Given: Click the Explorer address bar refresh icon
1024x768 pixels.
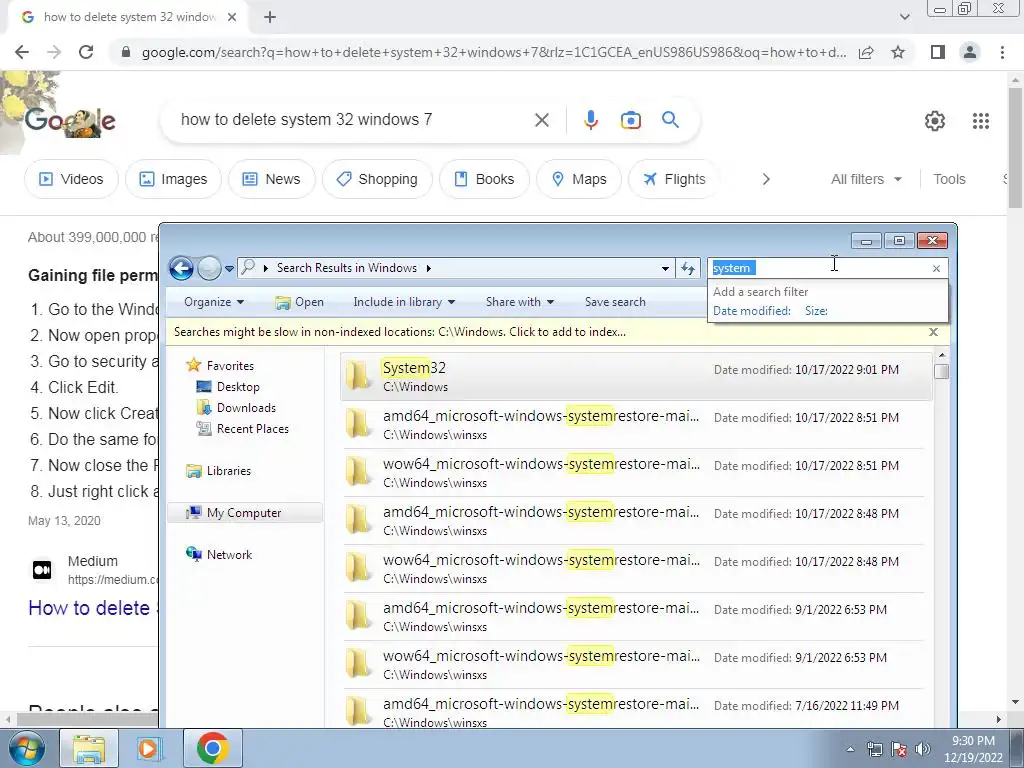Looking at the screenshot, I should 688,268.
